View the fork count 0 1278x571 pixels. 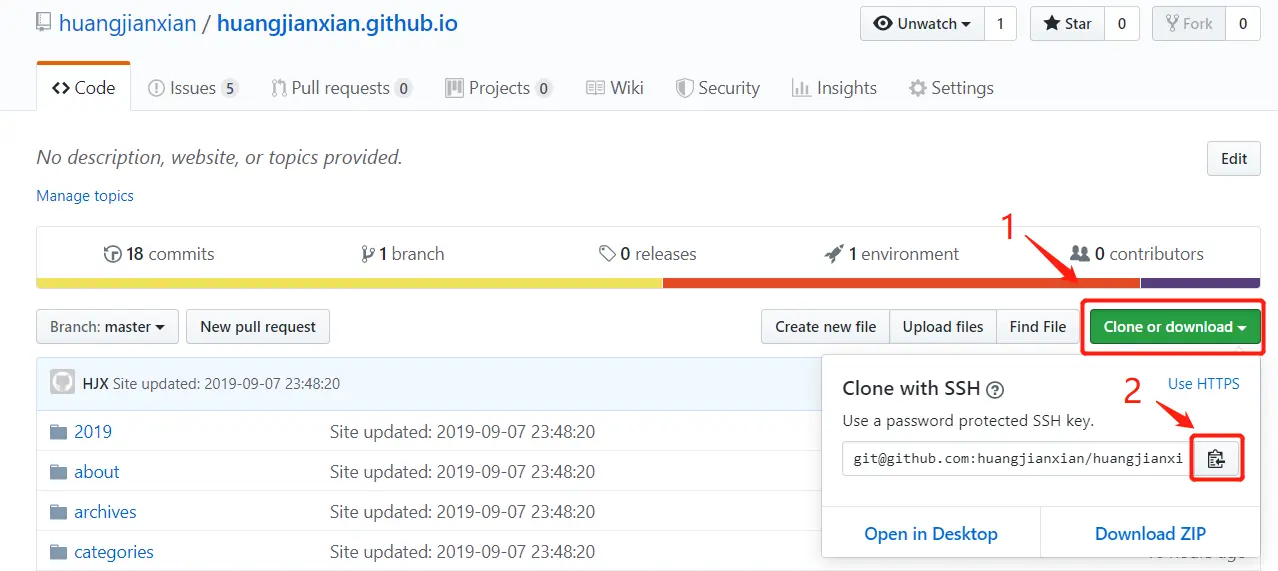1243,24
